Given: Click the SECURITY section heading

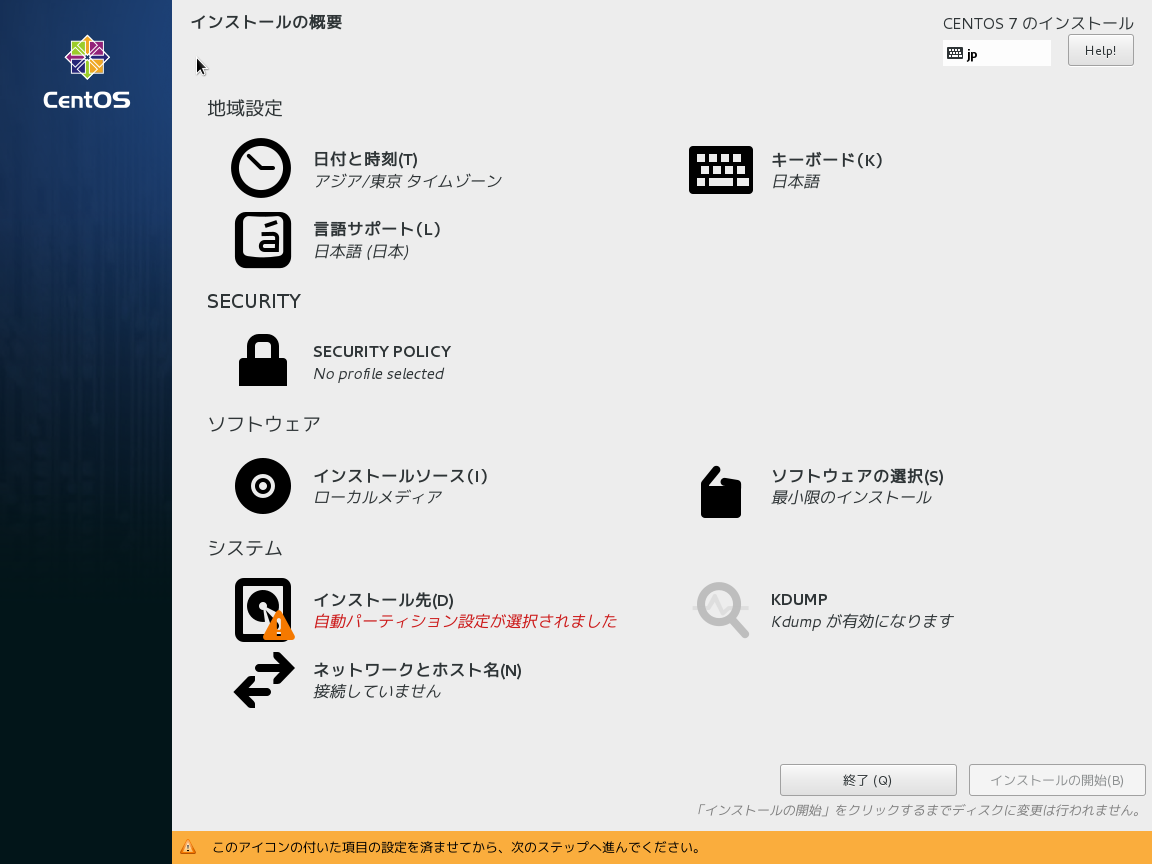Looking at the screenshot, I should coord(253,301).
